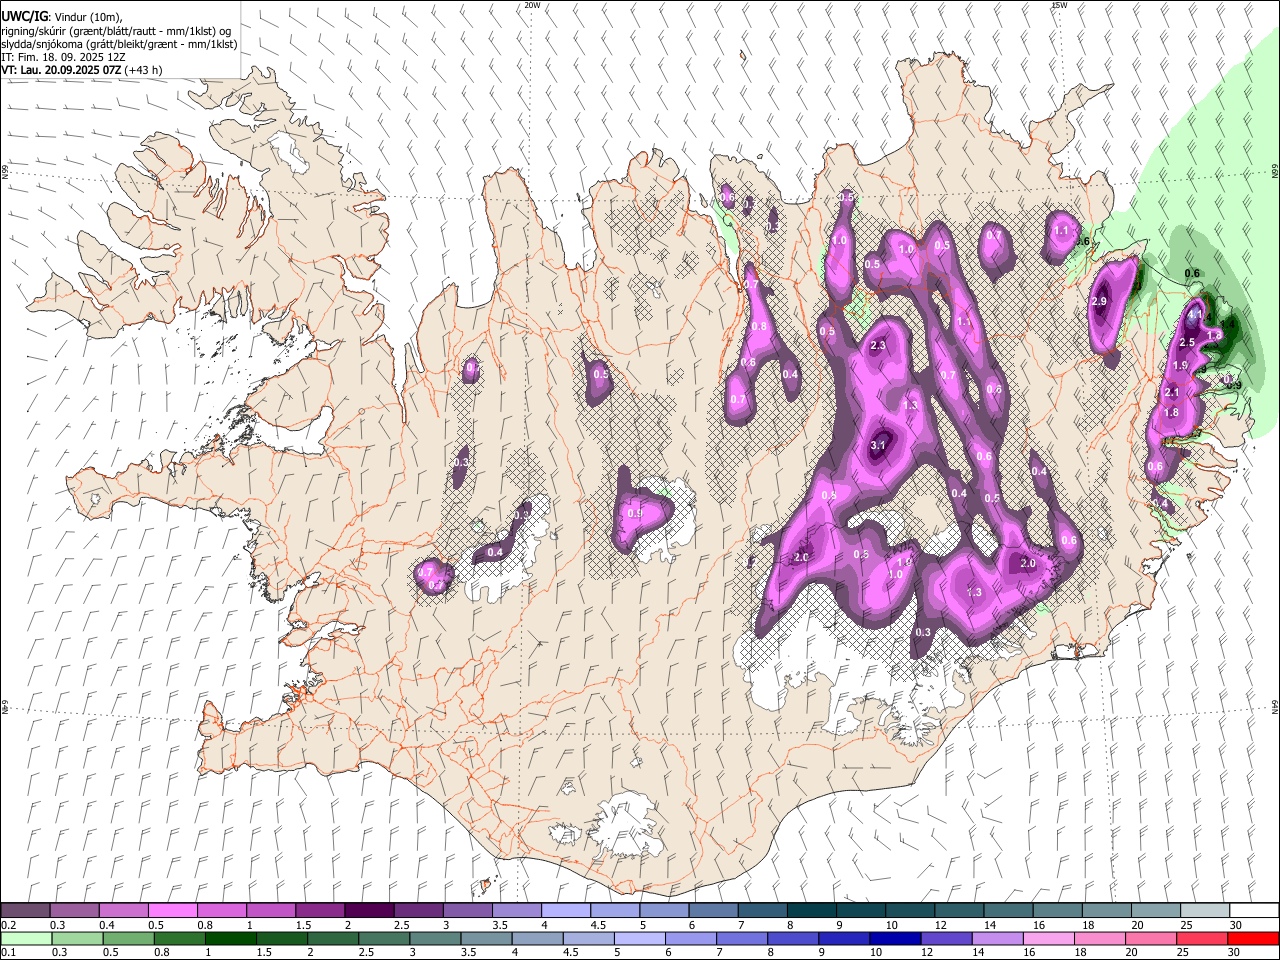The width and height of the screenshot is (1280, 960).
Task: Click the '0.1' label on the lower scale
Action: [8, 953]
